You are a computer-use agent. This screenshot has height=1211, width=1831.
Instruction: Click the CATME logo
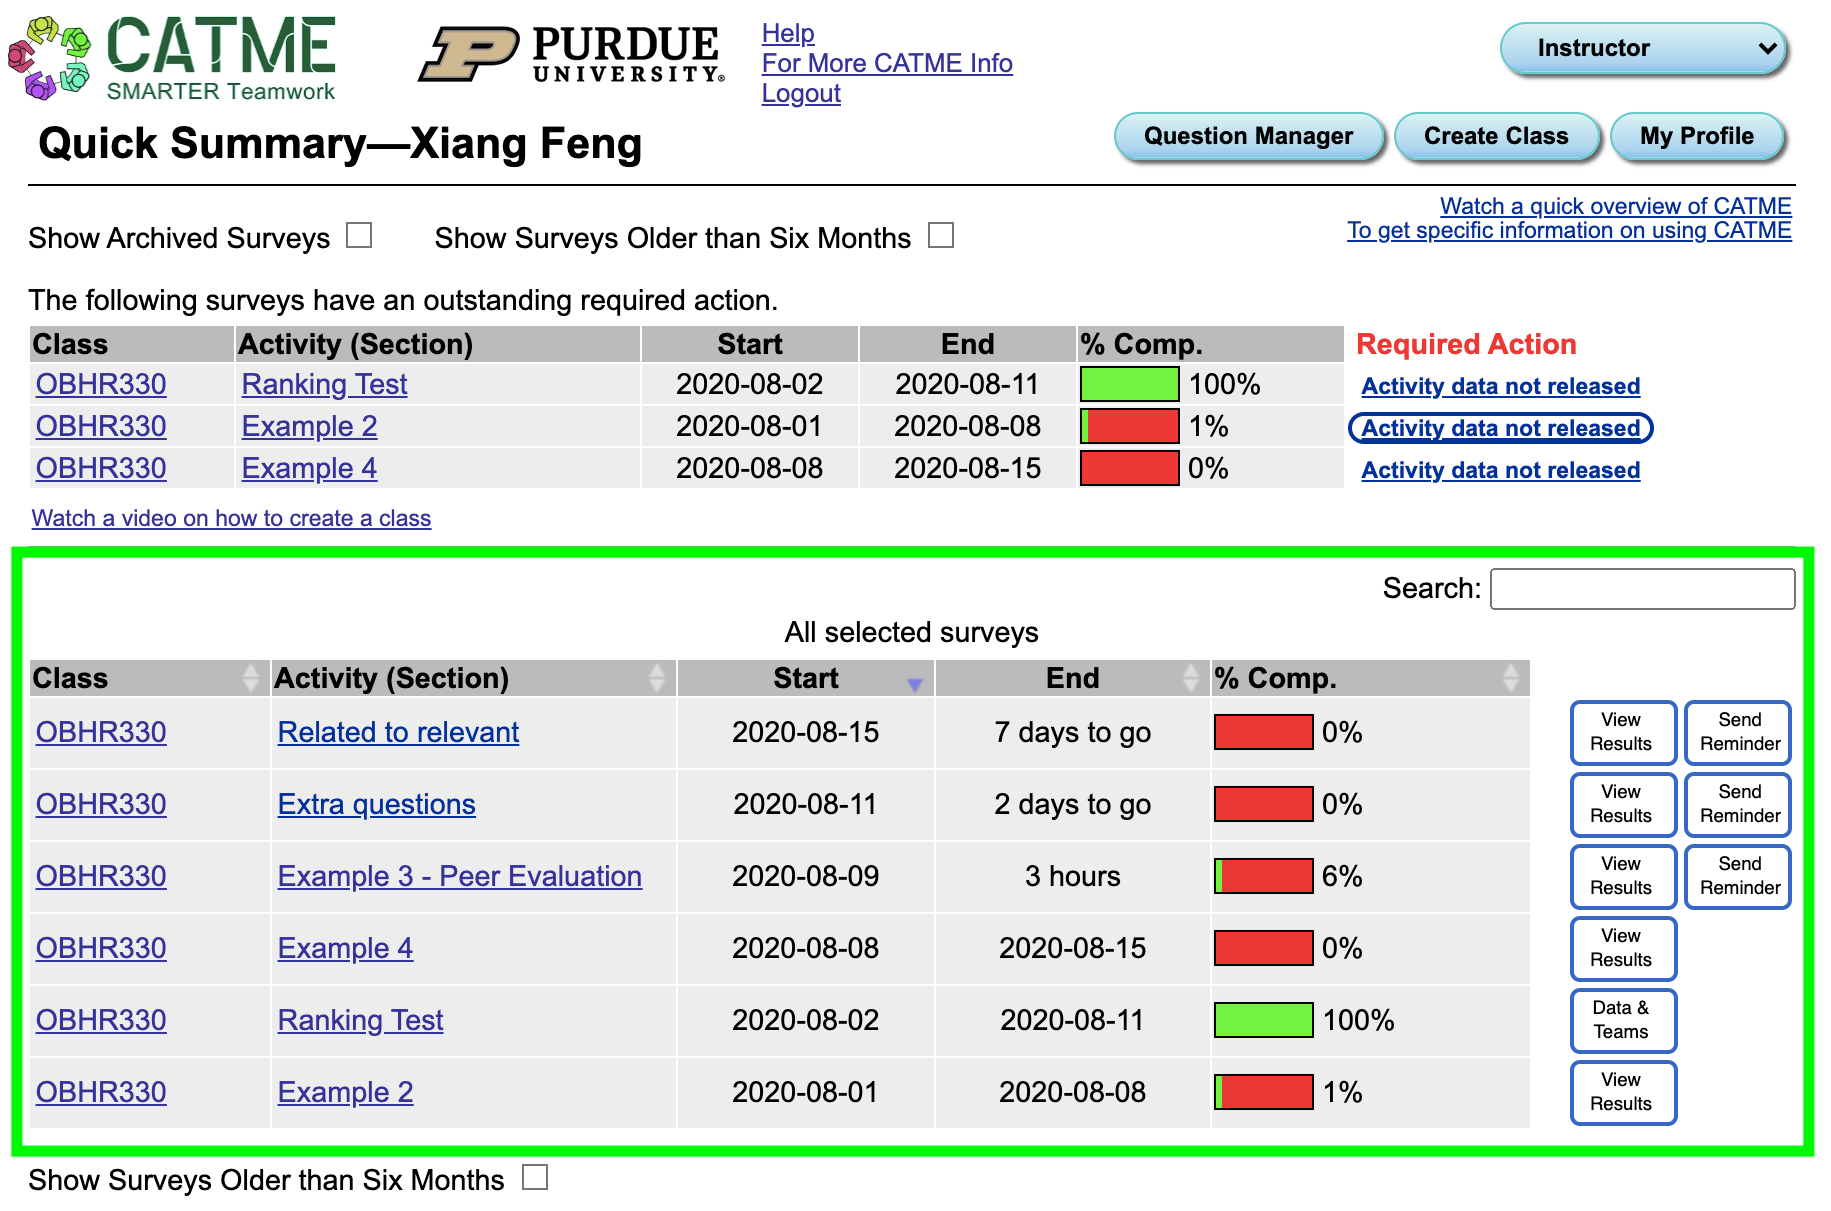(x=170, y=55)
